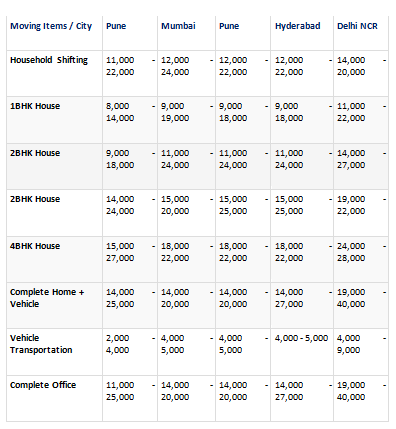Click Complete Office price under Delhi NCR
The image size is (396, 429).
362,391
